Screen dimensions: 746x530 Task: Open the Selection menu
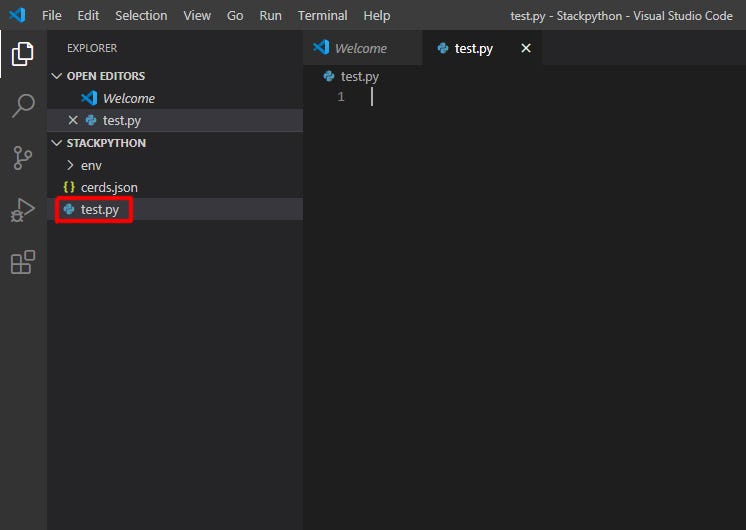point(141,16)
